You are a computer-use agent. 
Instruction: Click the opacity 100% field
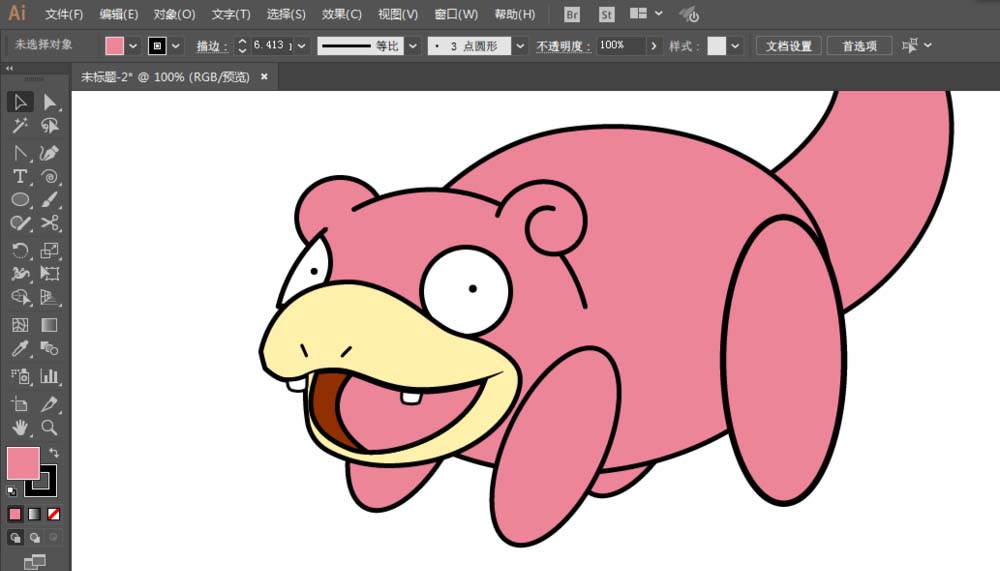click(x=620, y=46)
